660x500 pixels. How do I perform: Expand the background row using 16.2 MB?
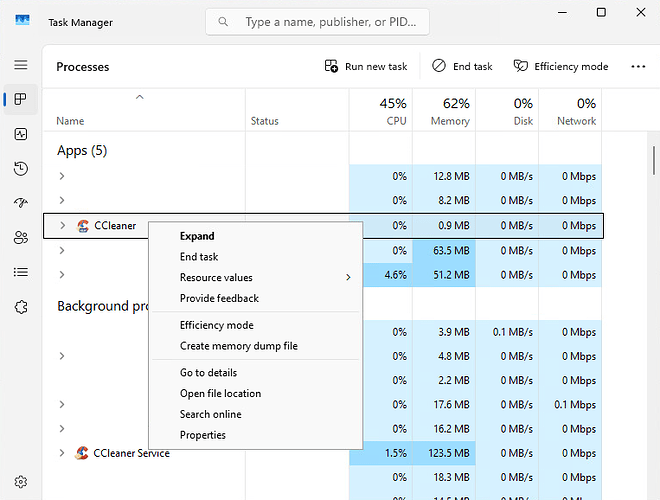tap(62, 429)
